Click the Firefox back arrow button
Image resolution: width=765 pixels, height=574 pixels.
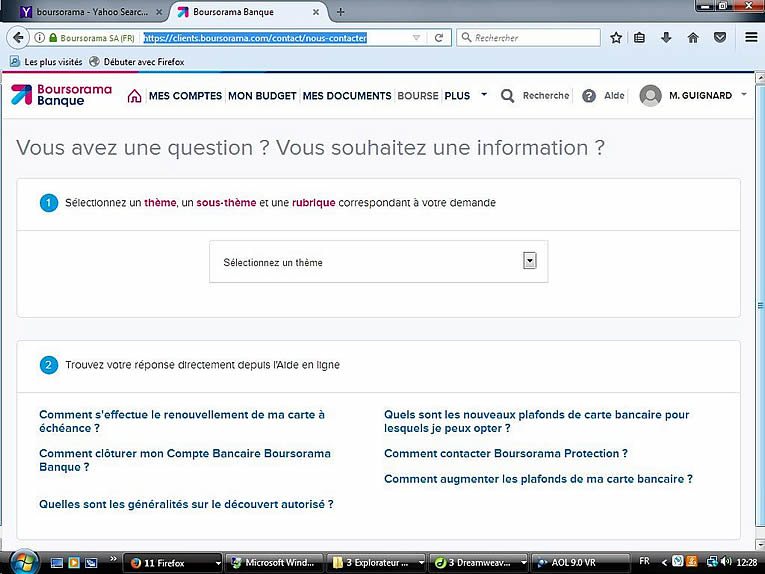[x=18, y=38]
